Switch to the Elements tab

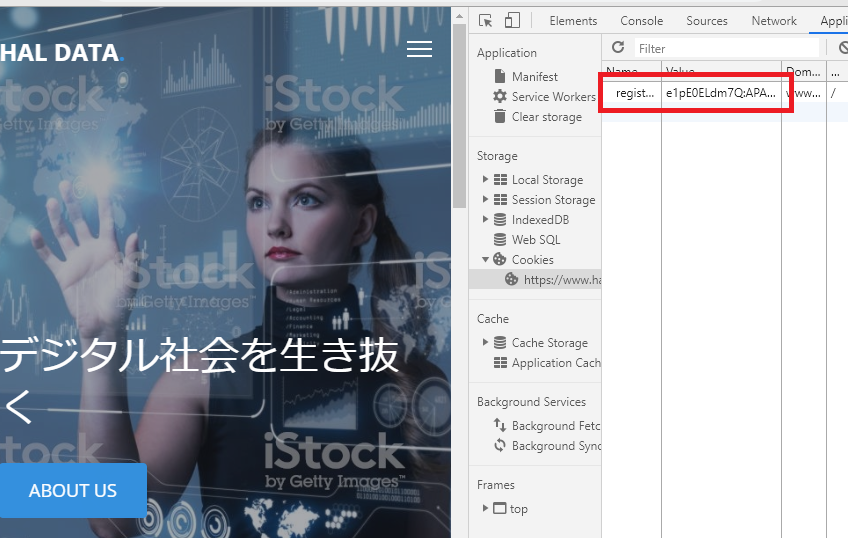(573, 21)
